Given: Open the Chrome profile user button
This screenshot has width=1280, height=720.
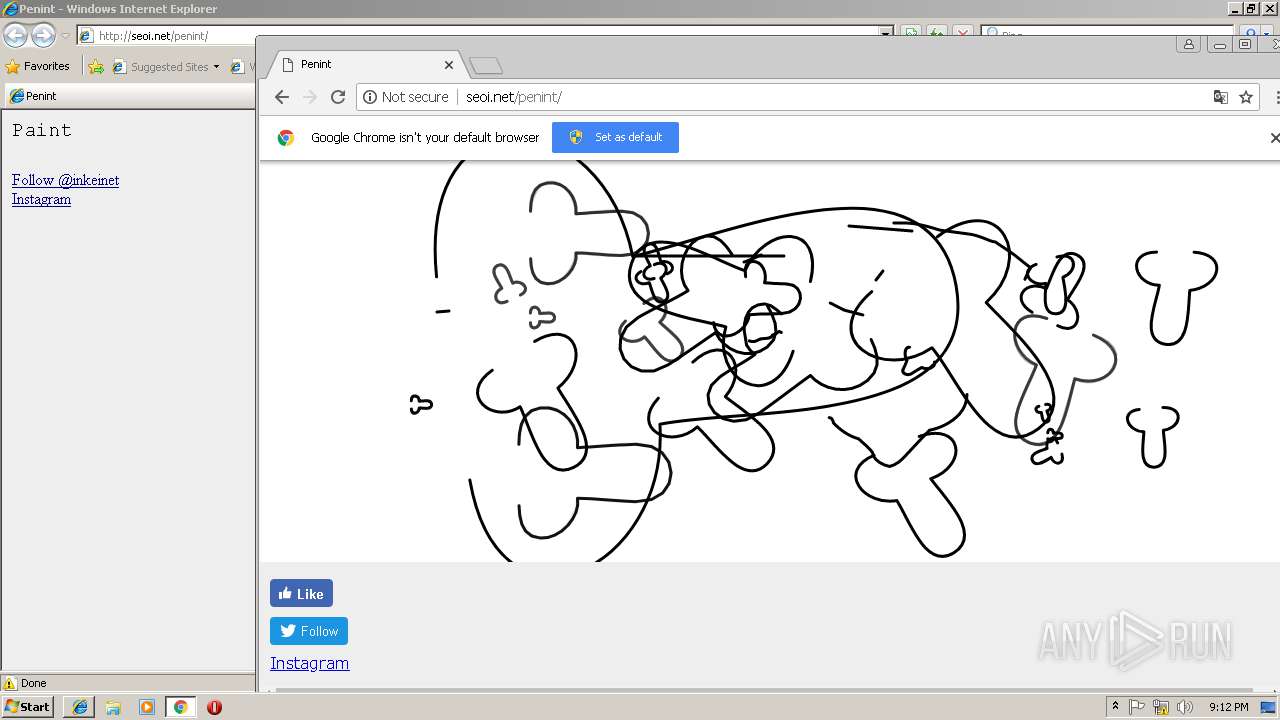Looking at the screenshot, I should click(x=1188, y=44).
